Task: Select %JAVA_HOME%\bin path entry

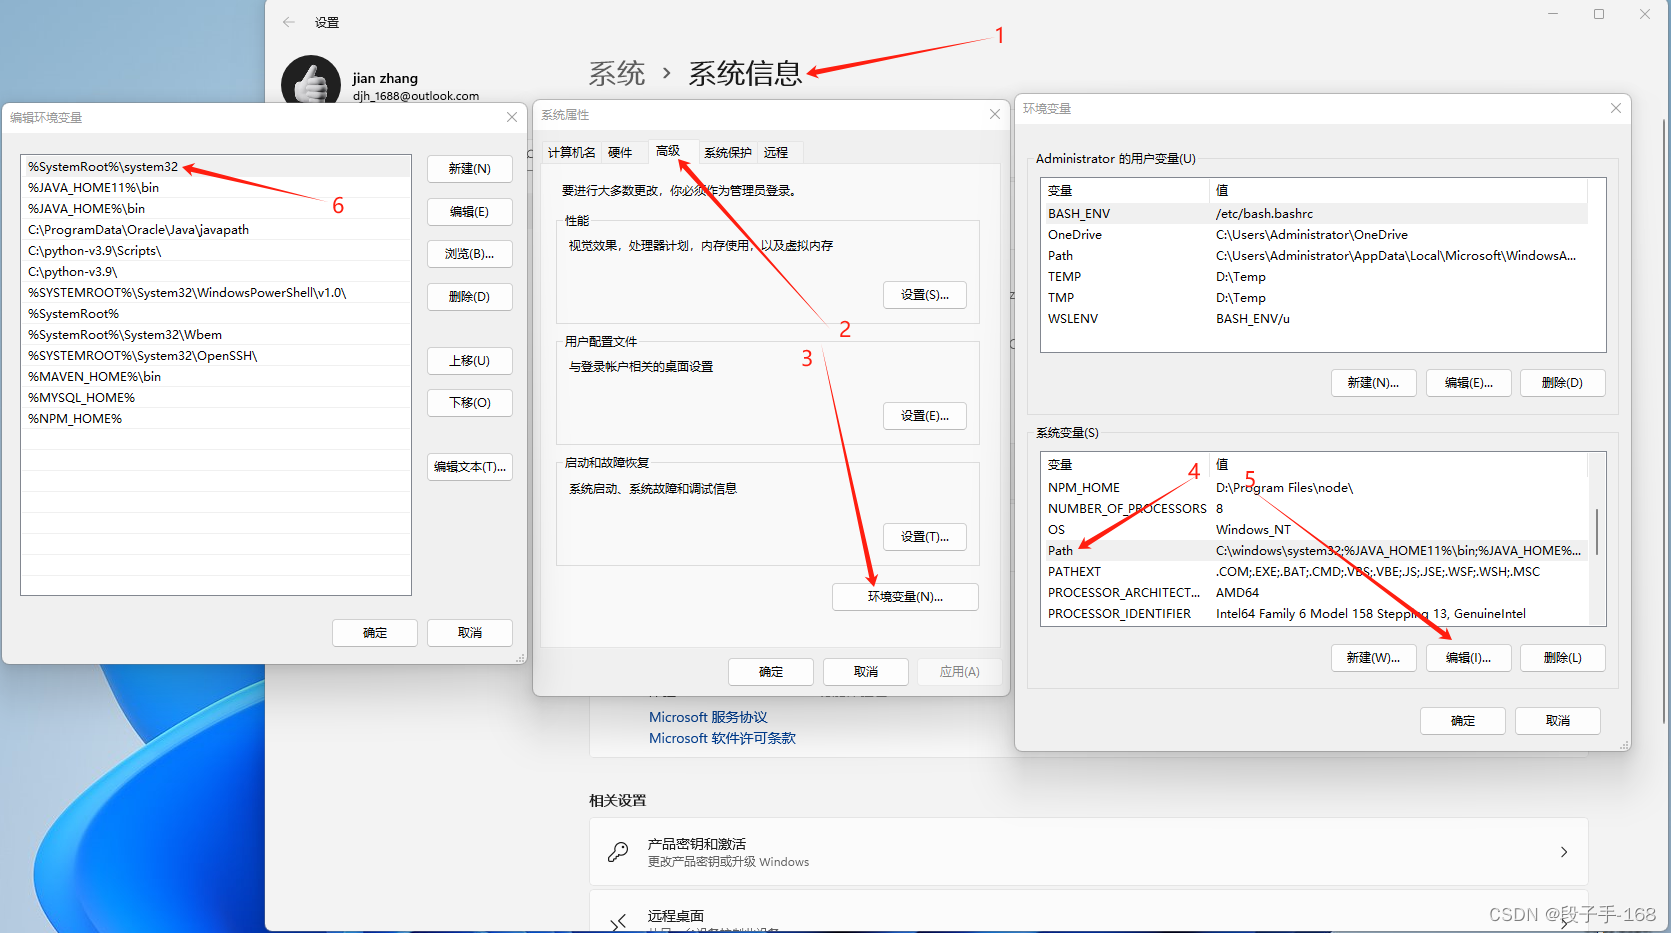Action: pyautogui.click(x=216, y=209)
